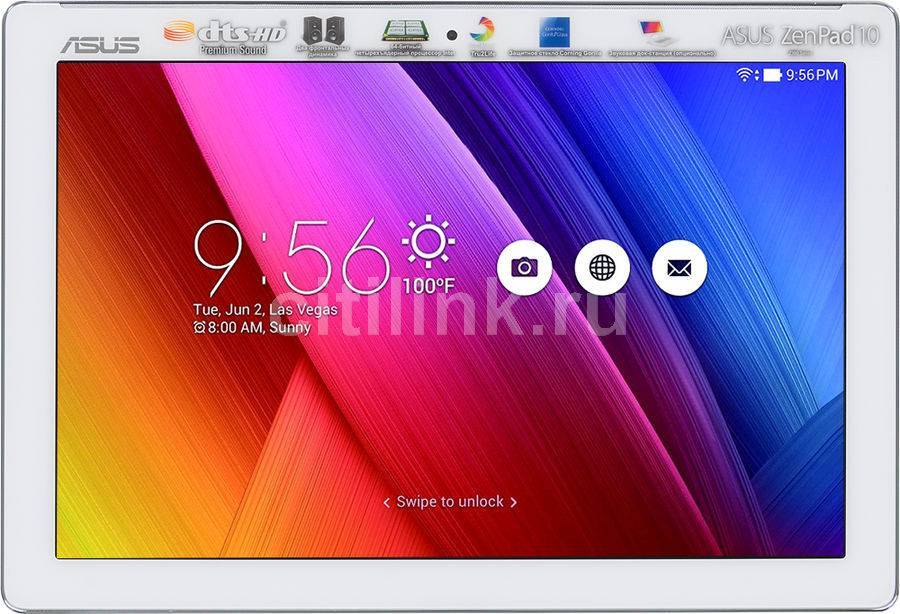
Task: Tap the 'Swipe to unlock' text
Action: click(x=450, y=502)
